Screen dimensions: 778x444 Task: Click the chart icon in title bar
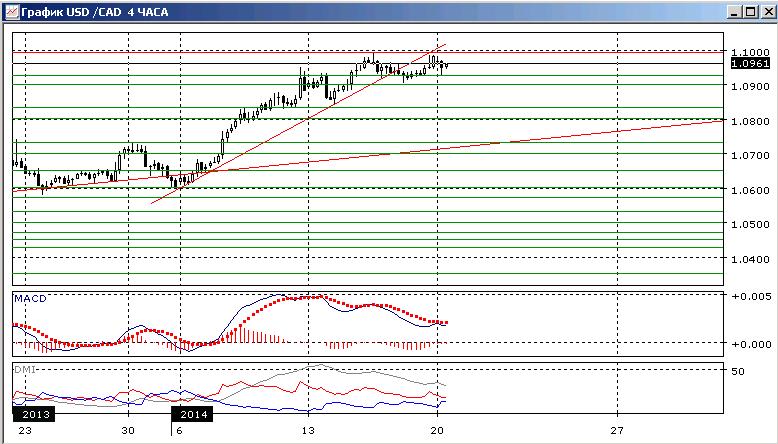pos(11,11)
